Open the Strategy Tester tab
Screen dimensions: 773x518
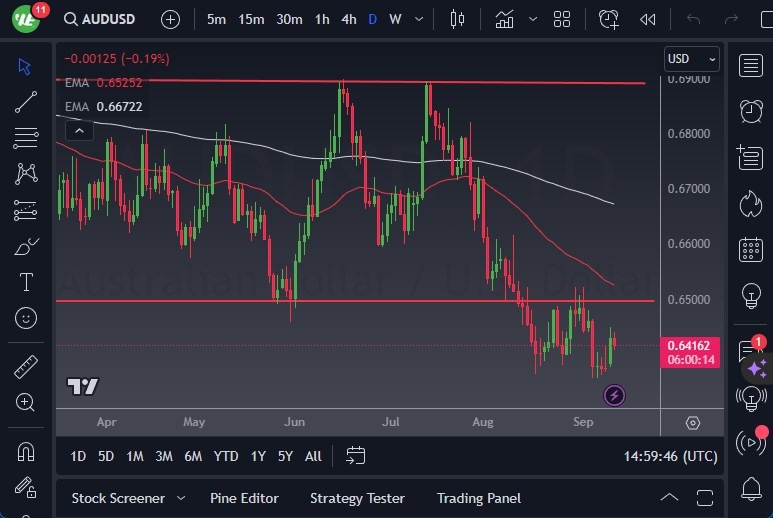(357, 498)
